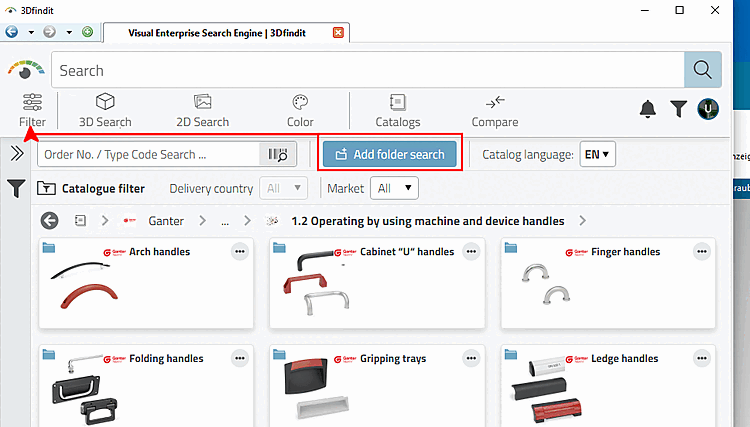Screen dimensions: 750x427
Task: Open the user profile avatar
Action: click(x=708, y=109)
